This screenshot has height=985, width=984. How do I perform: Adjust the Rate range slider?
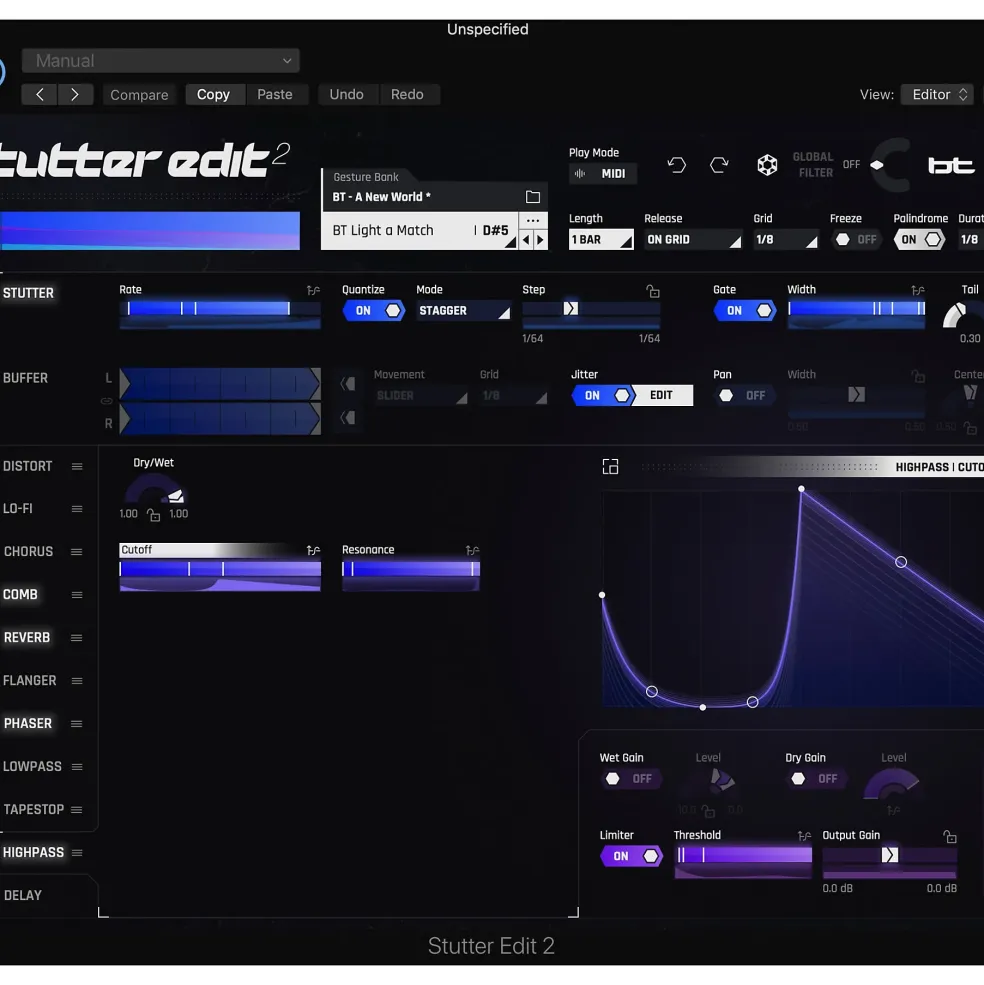click(220, 308)
